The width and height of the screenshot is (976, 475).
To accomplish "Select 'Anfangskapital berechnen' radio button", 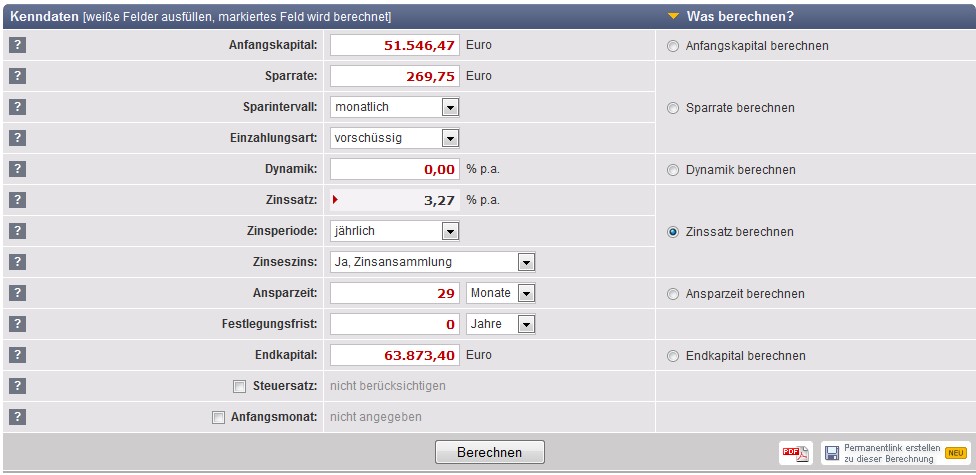I will tap(673, 46).
